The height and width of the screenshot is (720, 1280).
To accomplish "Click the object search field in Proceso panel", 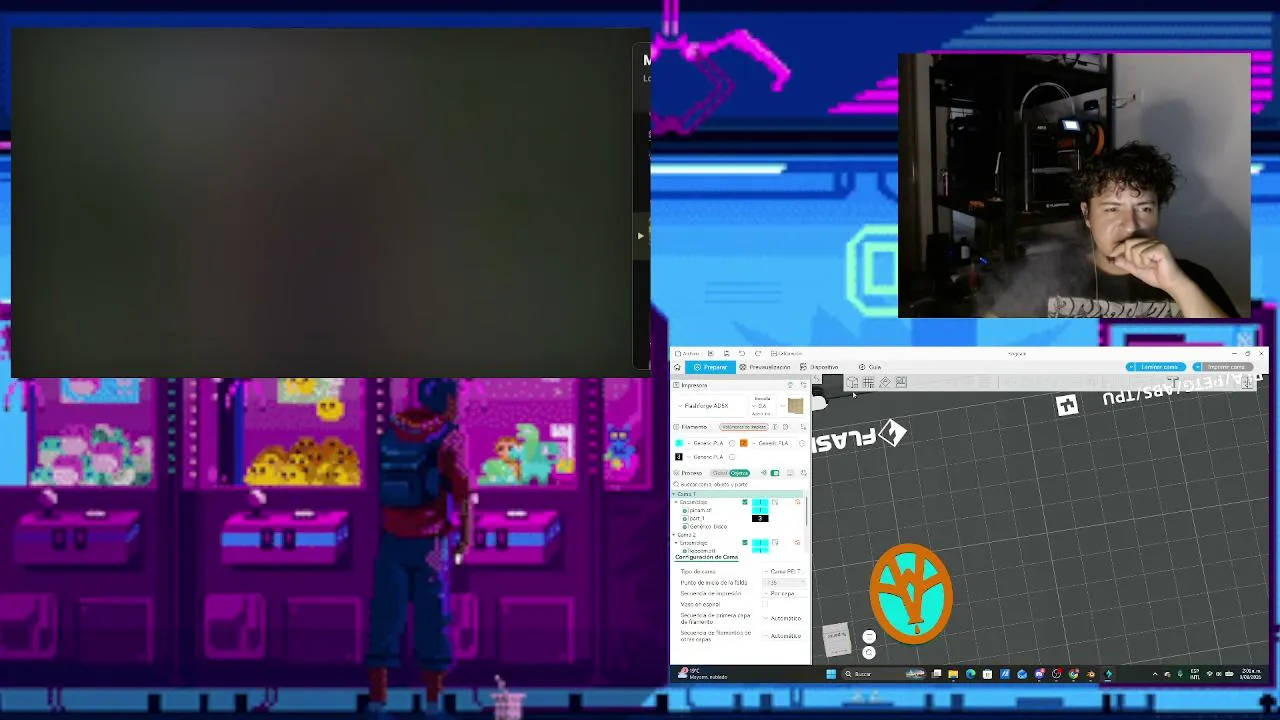I will [738, 484].
